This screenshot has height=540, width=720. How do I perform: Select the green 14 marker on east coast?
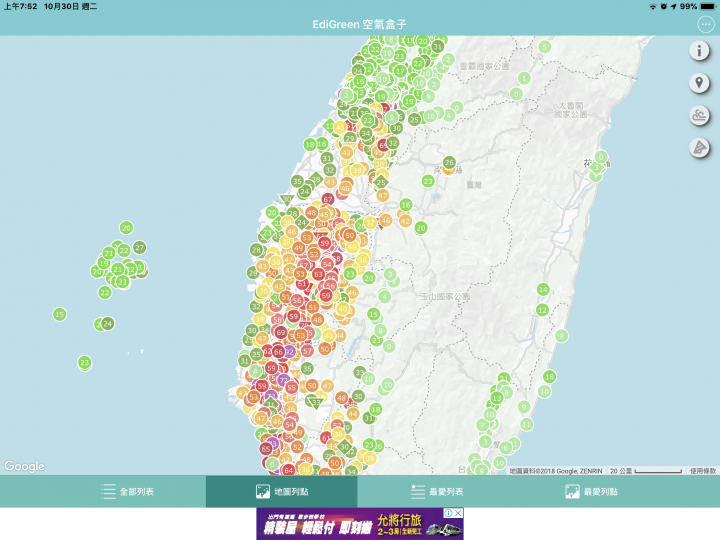point(543,289)
